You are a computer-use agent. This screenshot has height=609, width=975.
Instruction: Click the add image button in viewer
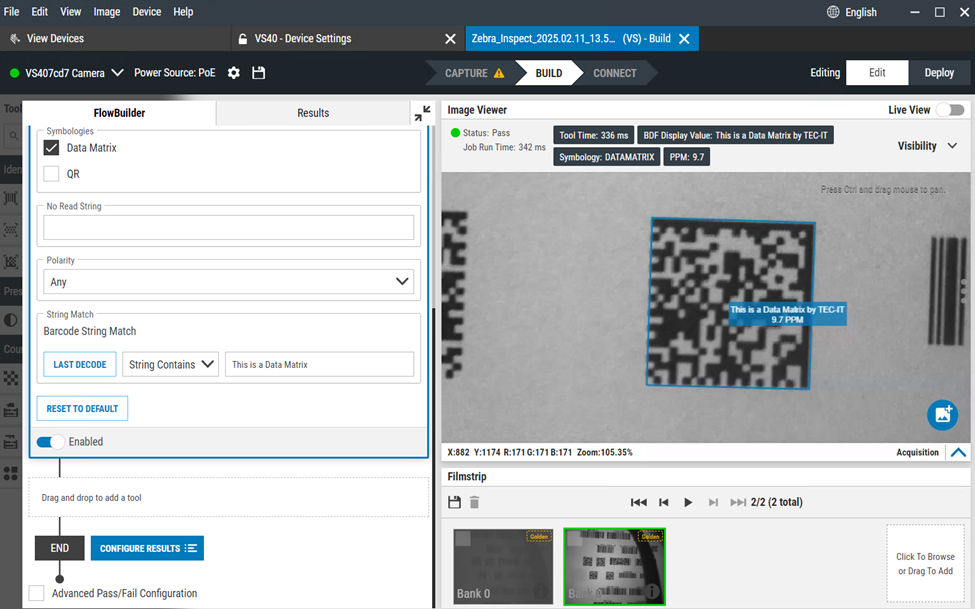tap(942, 414)
